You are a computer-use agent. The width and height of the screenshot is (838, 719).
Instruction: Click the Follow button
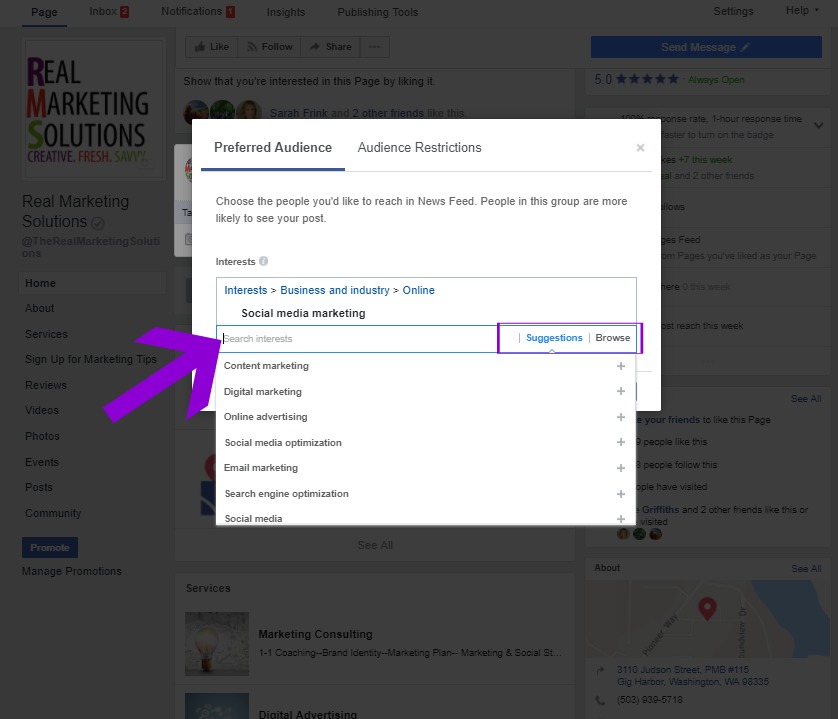[269, 47]
